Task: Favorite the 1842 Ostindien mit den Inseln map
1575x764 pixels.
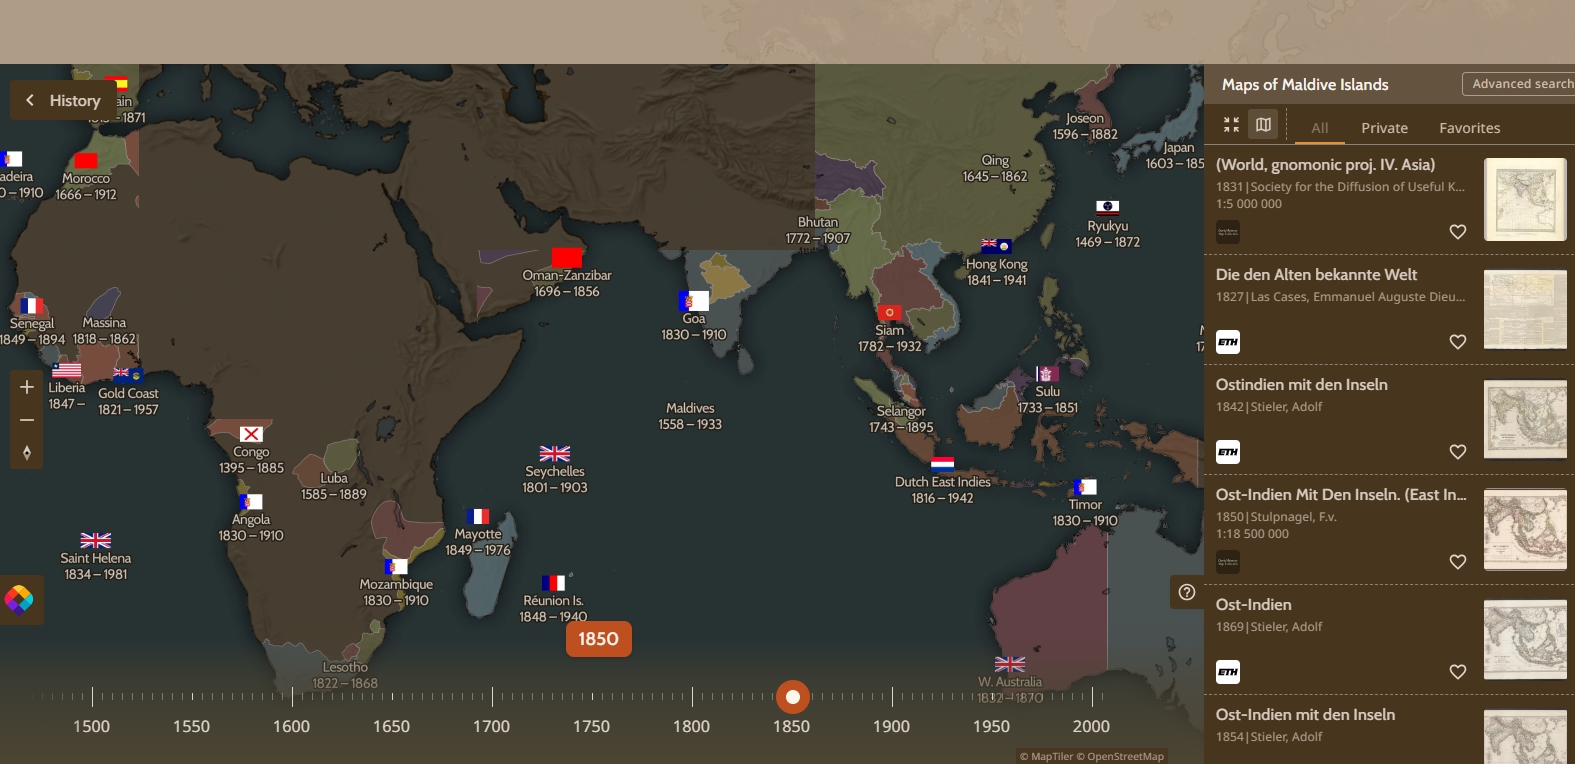Action: [x=1458, y=452]
